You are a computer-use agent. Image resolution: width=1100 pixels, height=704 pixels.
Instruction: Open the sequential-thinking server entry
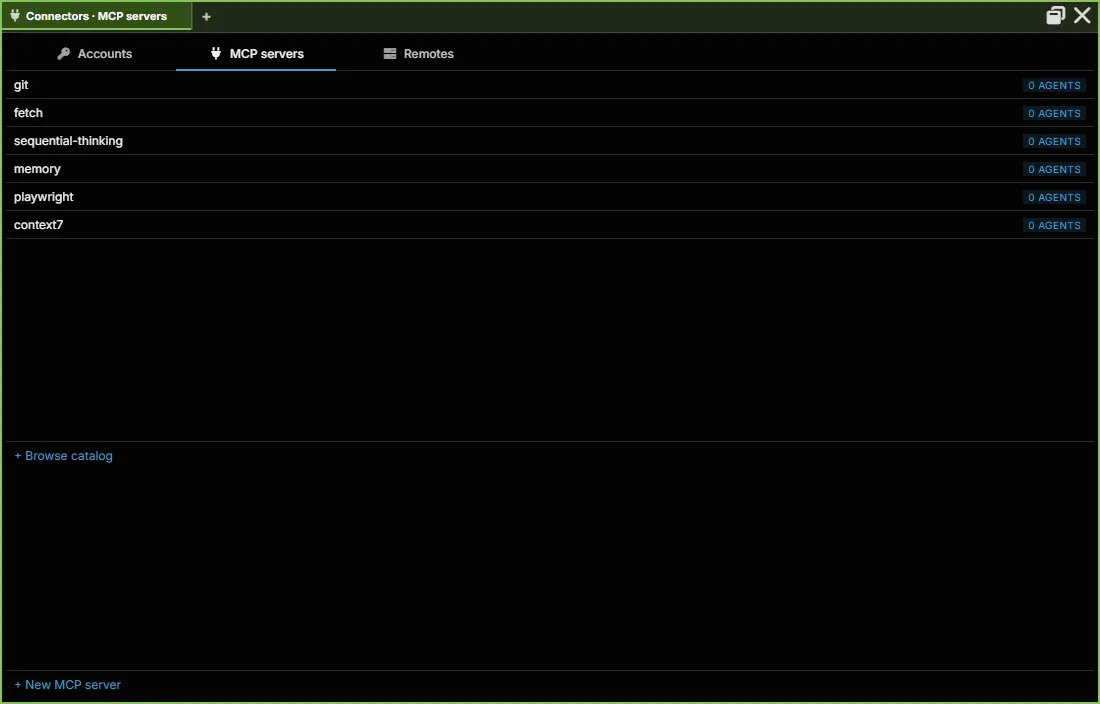pyautogui.click(x=550, y=141)
